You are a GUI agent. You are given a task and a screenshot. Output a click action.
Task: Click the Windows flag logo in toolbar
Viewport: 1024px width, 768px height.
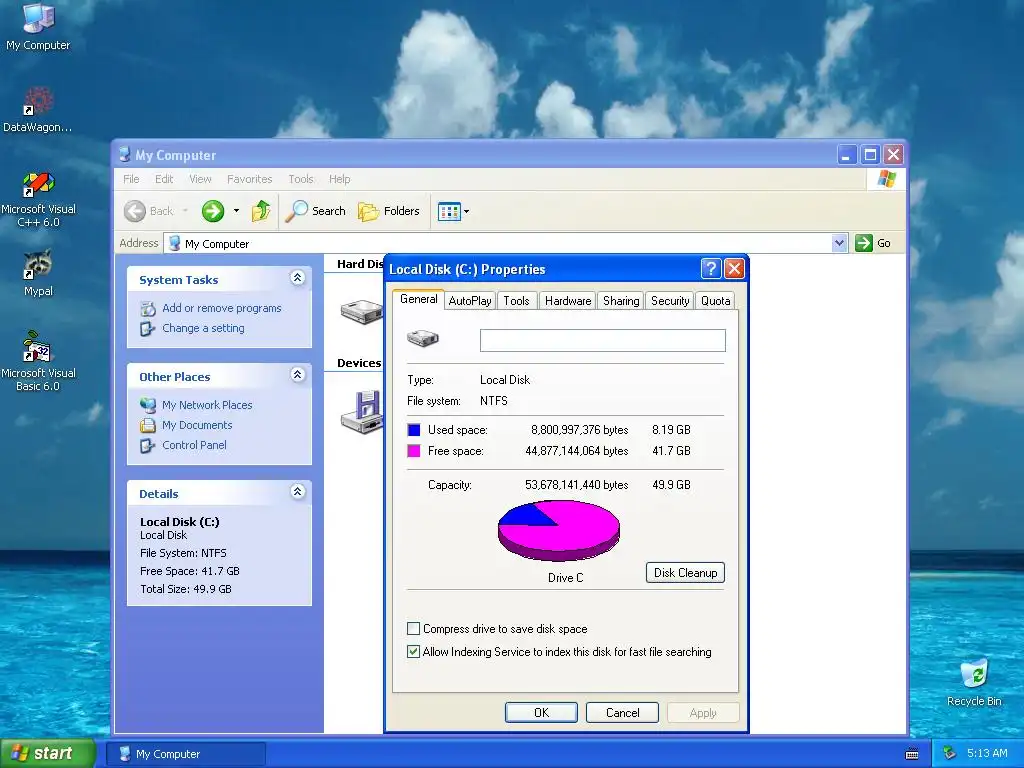point(887,178)
